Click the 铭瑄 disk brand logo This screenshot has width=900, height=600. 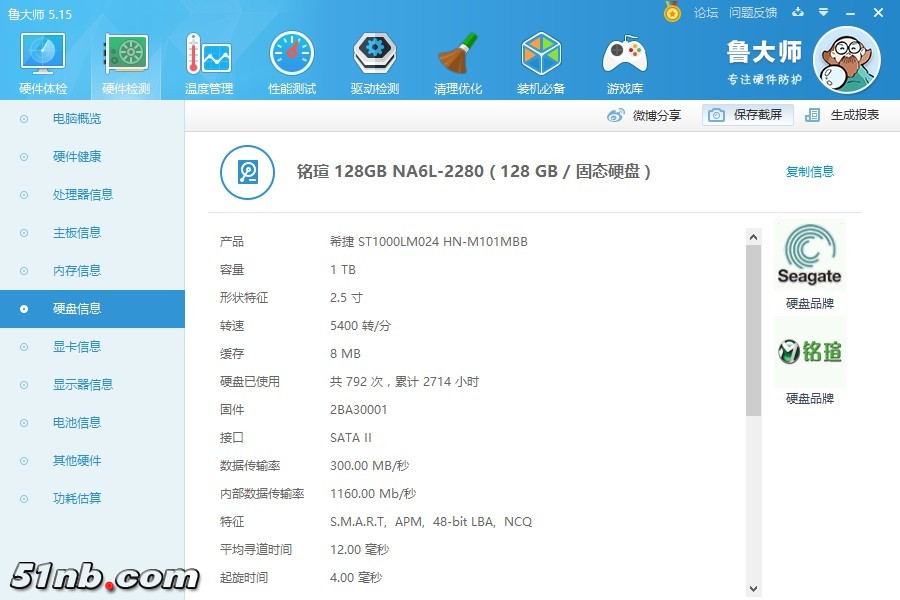point(809,352)
